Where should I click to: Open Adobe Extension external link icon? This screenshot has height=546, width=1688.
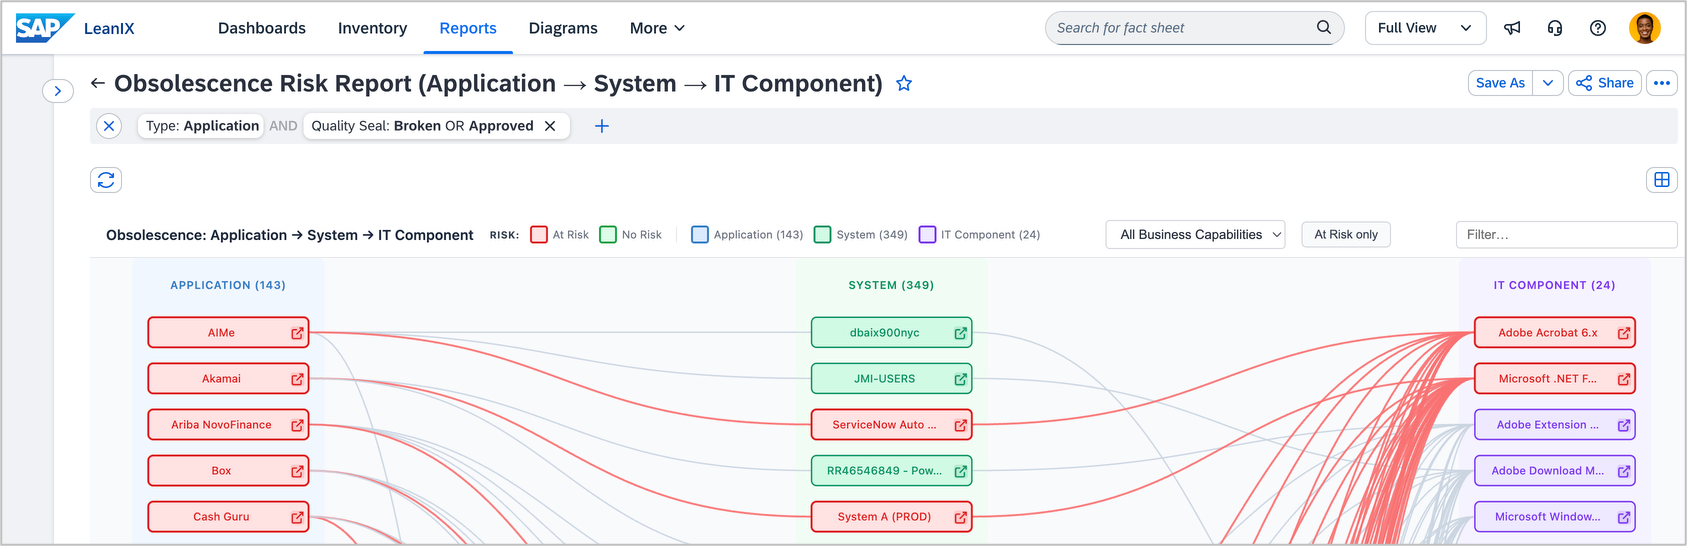(1624, 425)
